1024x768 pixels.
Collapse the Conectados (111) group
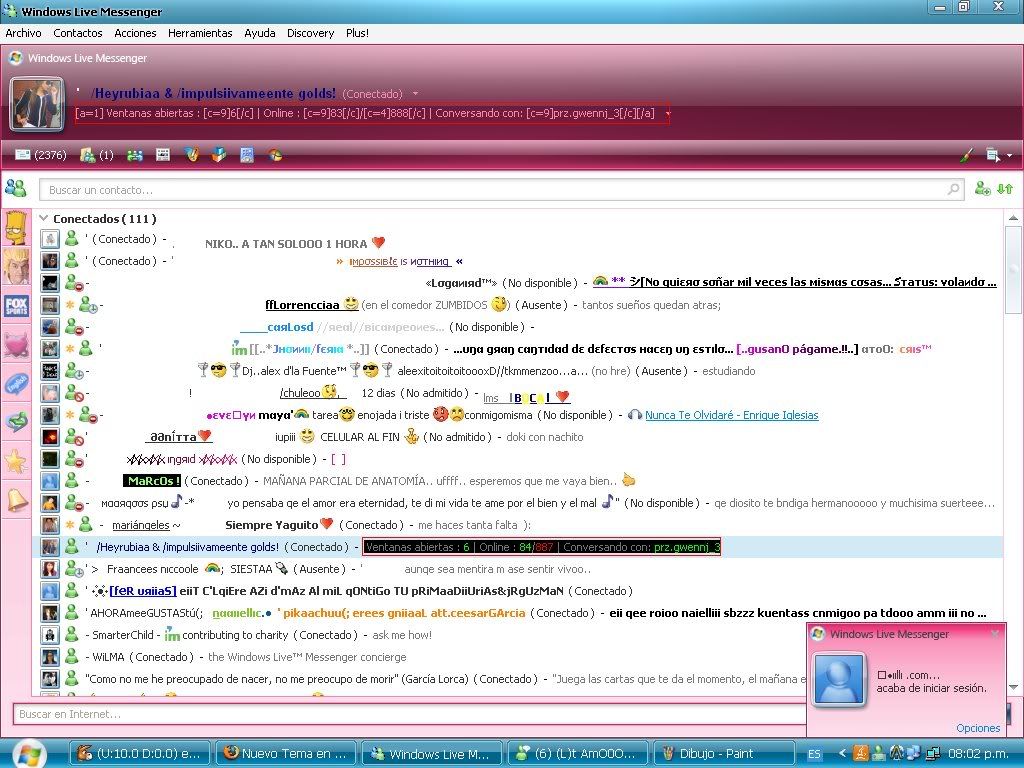point(44,218)
